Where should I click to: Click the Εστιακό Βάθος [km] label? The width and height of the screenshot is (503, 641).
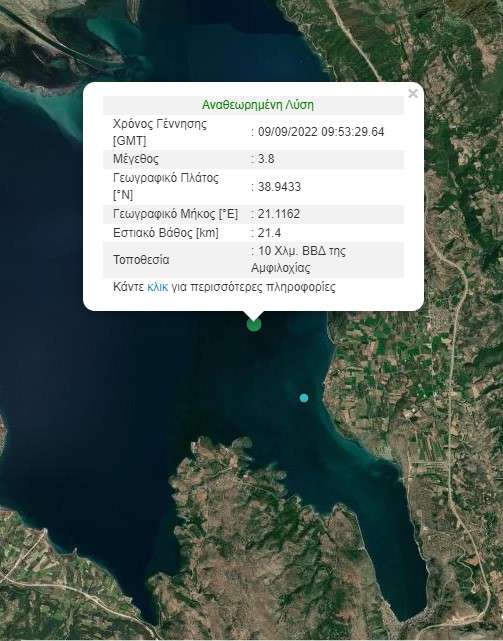[x=166, y=233]
